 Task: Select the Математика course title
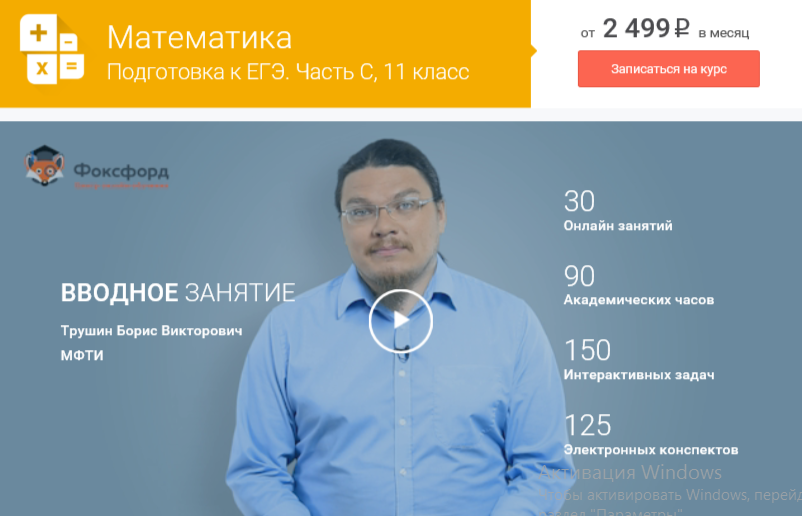[199, 37]
